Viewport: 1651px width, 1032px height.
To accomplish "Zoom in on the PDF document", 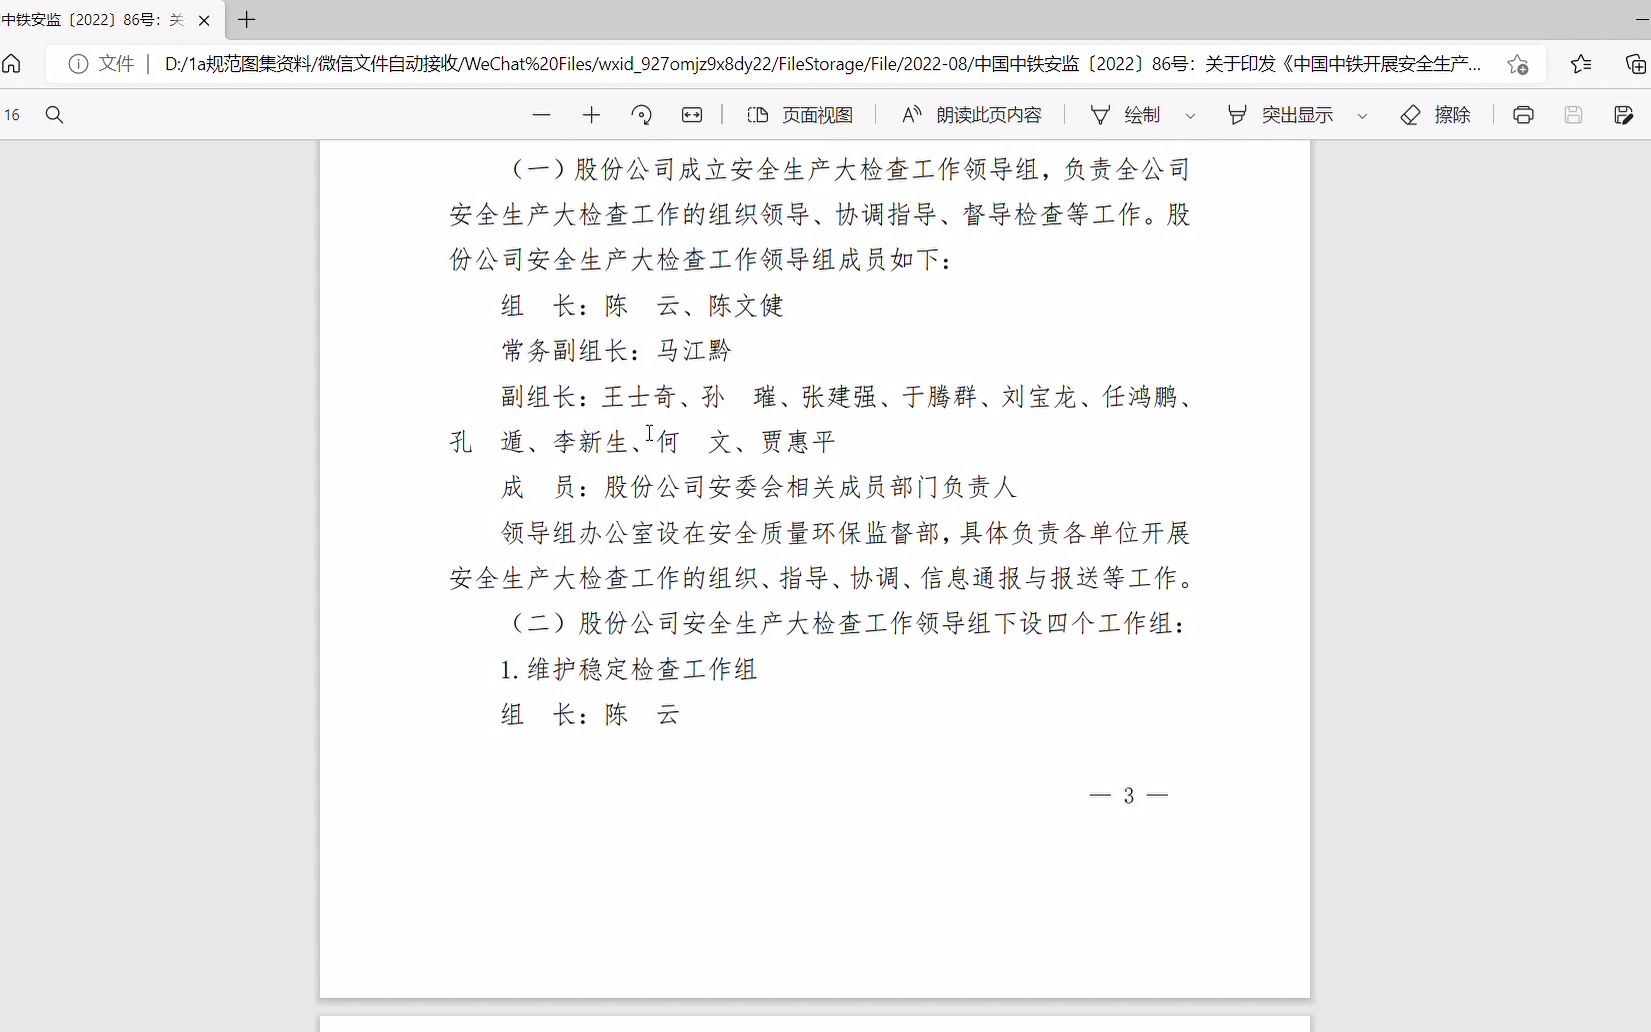I will pos(591,114).
